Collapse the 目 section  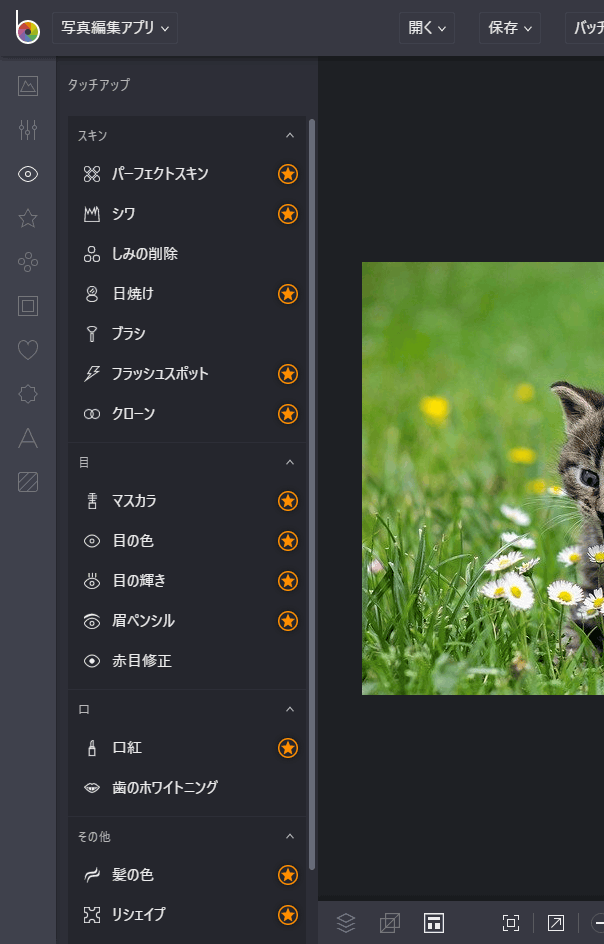click(290, 462)
